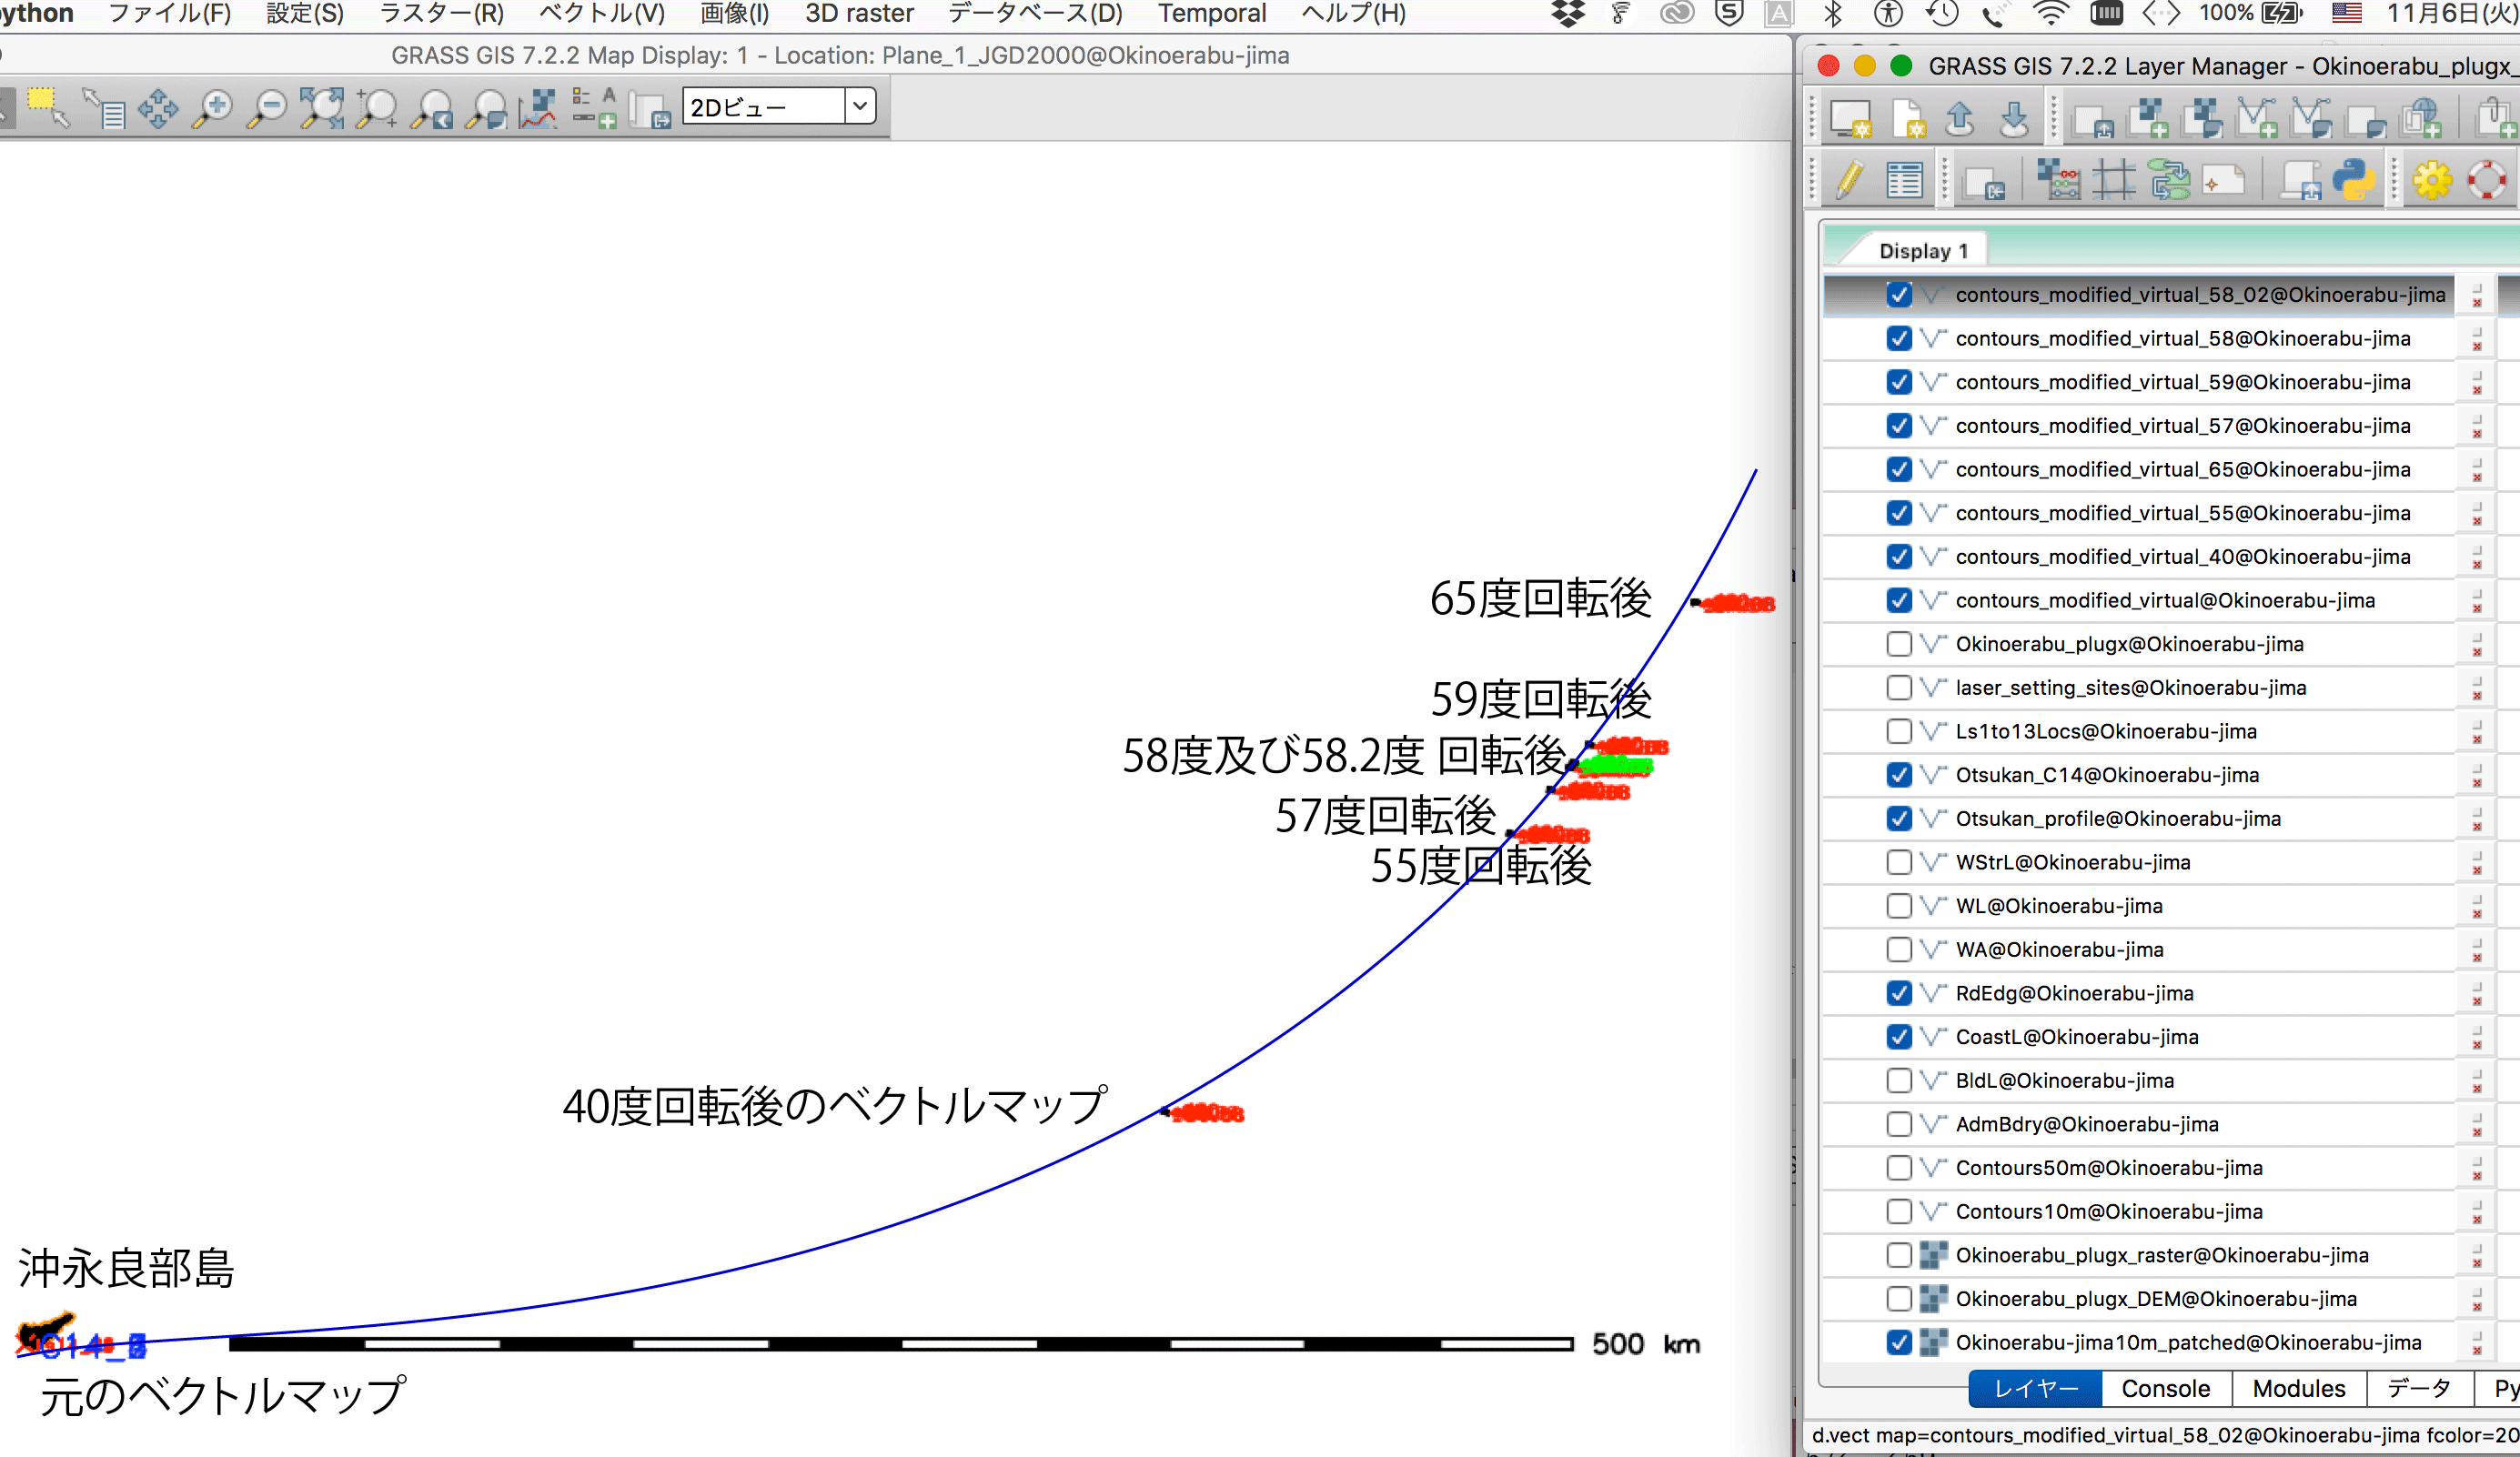Image resolution: width=2520 pixels, height=1457 pixels.
Task: Select the レイヤー tab
Action: (x=2035, y=1389)
